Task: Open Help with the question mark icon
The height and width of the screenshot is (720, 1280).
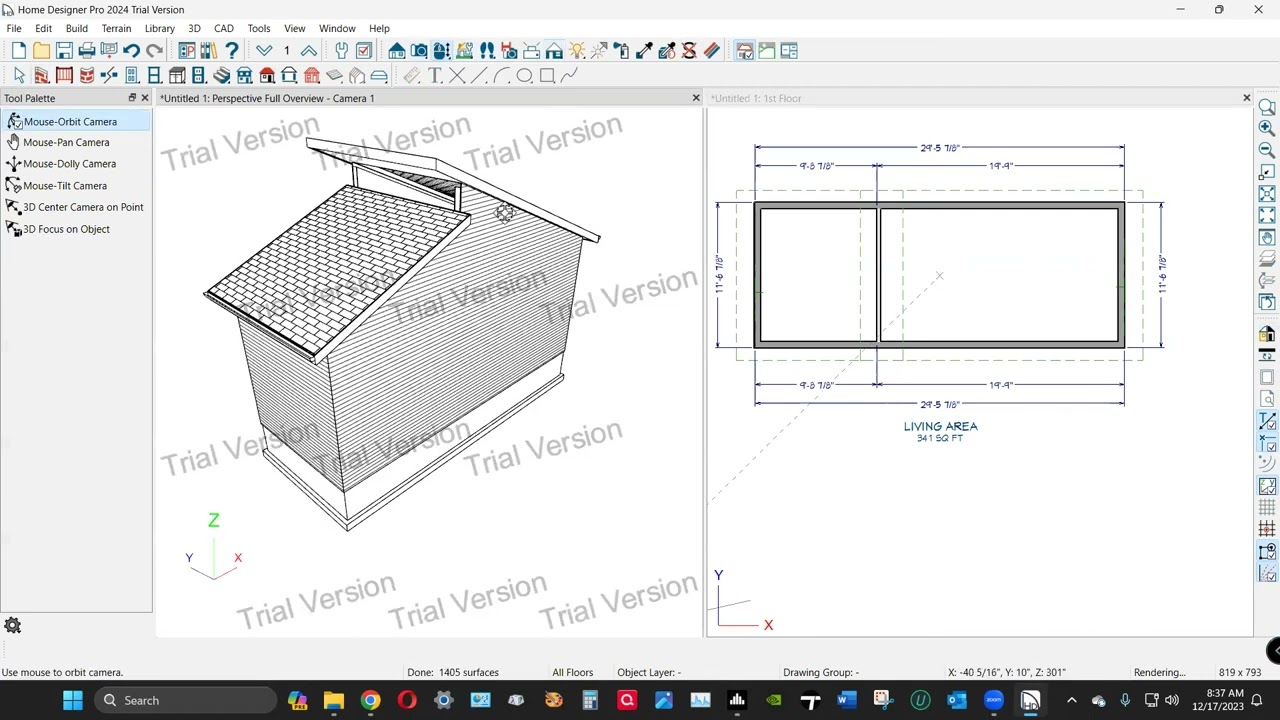Action: (x=232, y=51)
